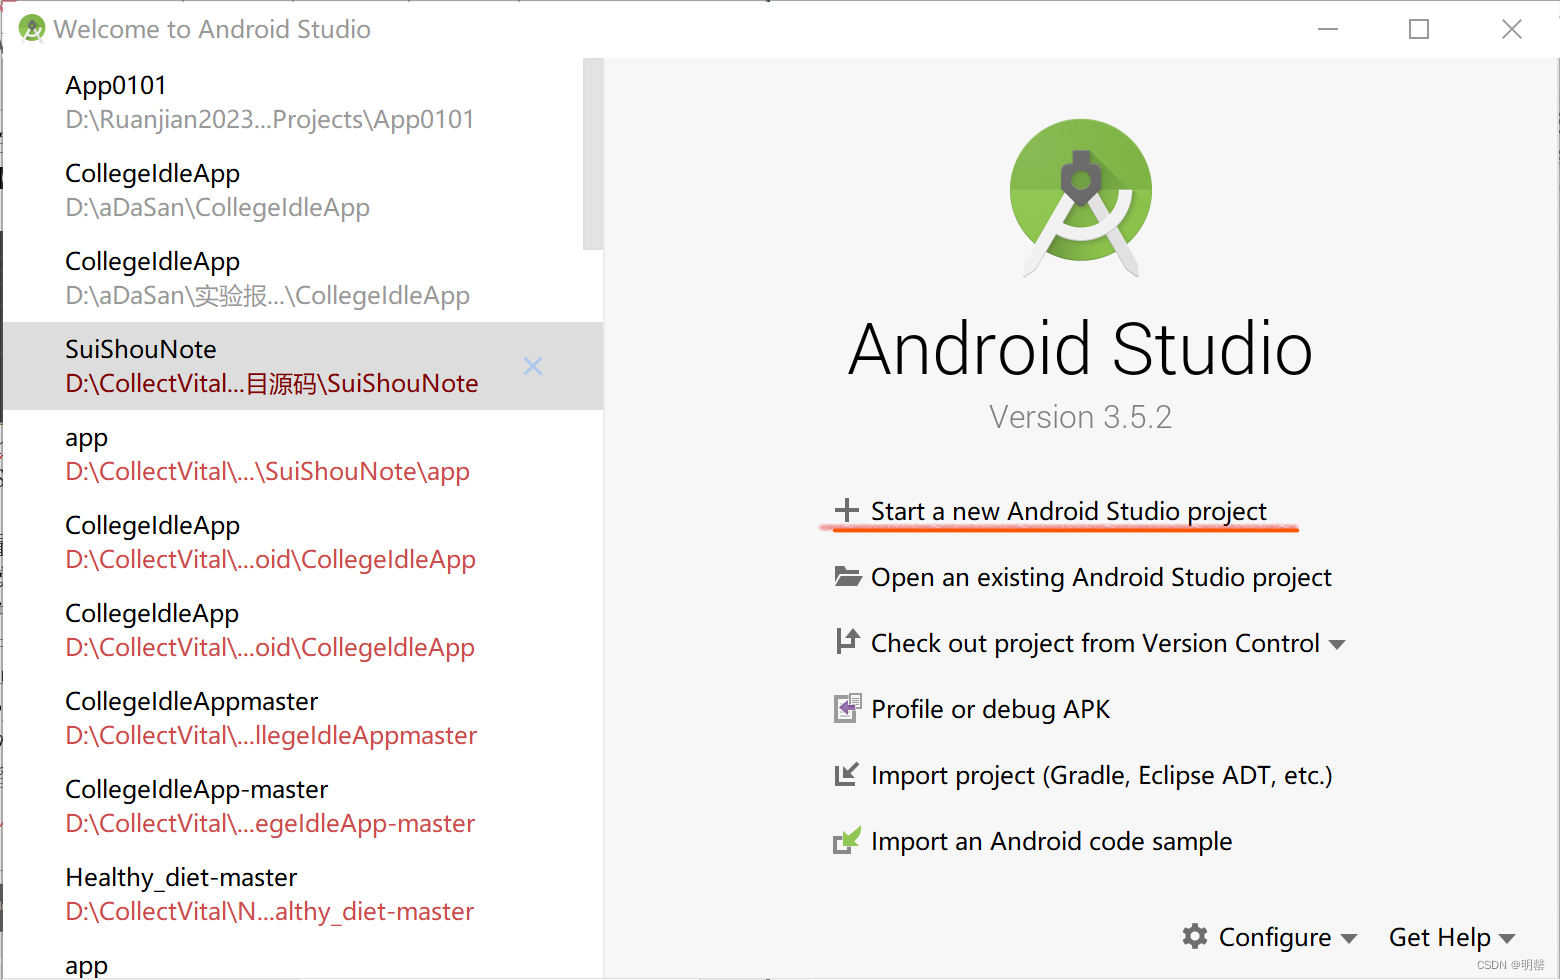Open the SuiShouNote app project entry
This screenshot has height=980, width=1560.
(x=267, y=453)
